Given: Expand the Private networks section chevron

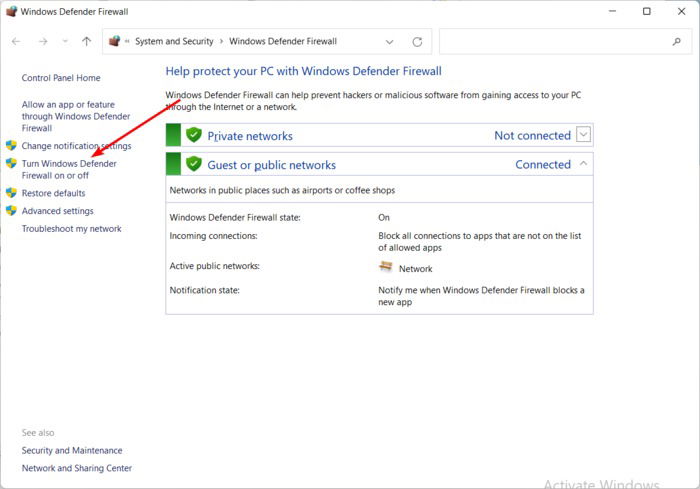Looking at the screenshot, I should point(583,134).
